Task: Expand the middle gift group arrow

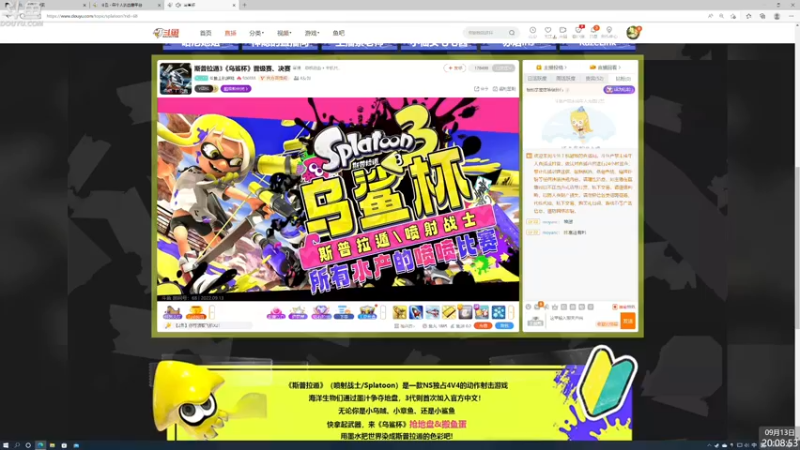Action: [383, 312]
